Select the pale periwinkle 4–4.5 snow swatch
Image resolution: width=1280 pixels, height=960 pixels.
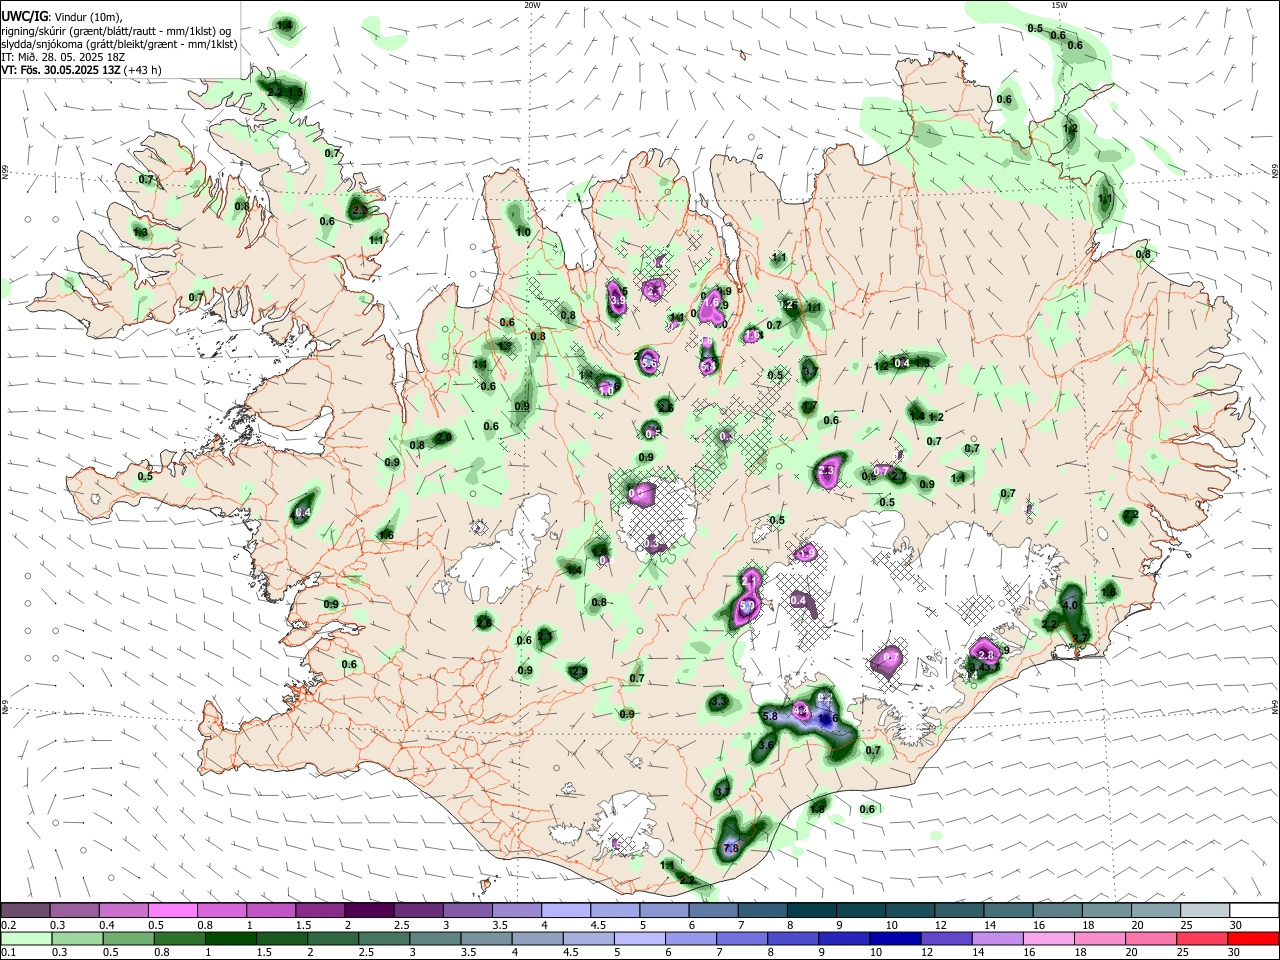click(x=564, y=911)
